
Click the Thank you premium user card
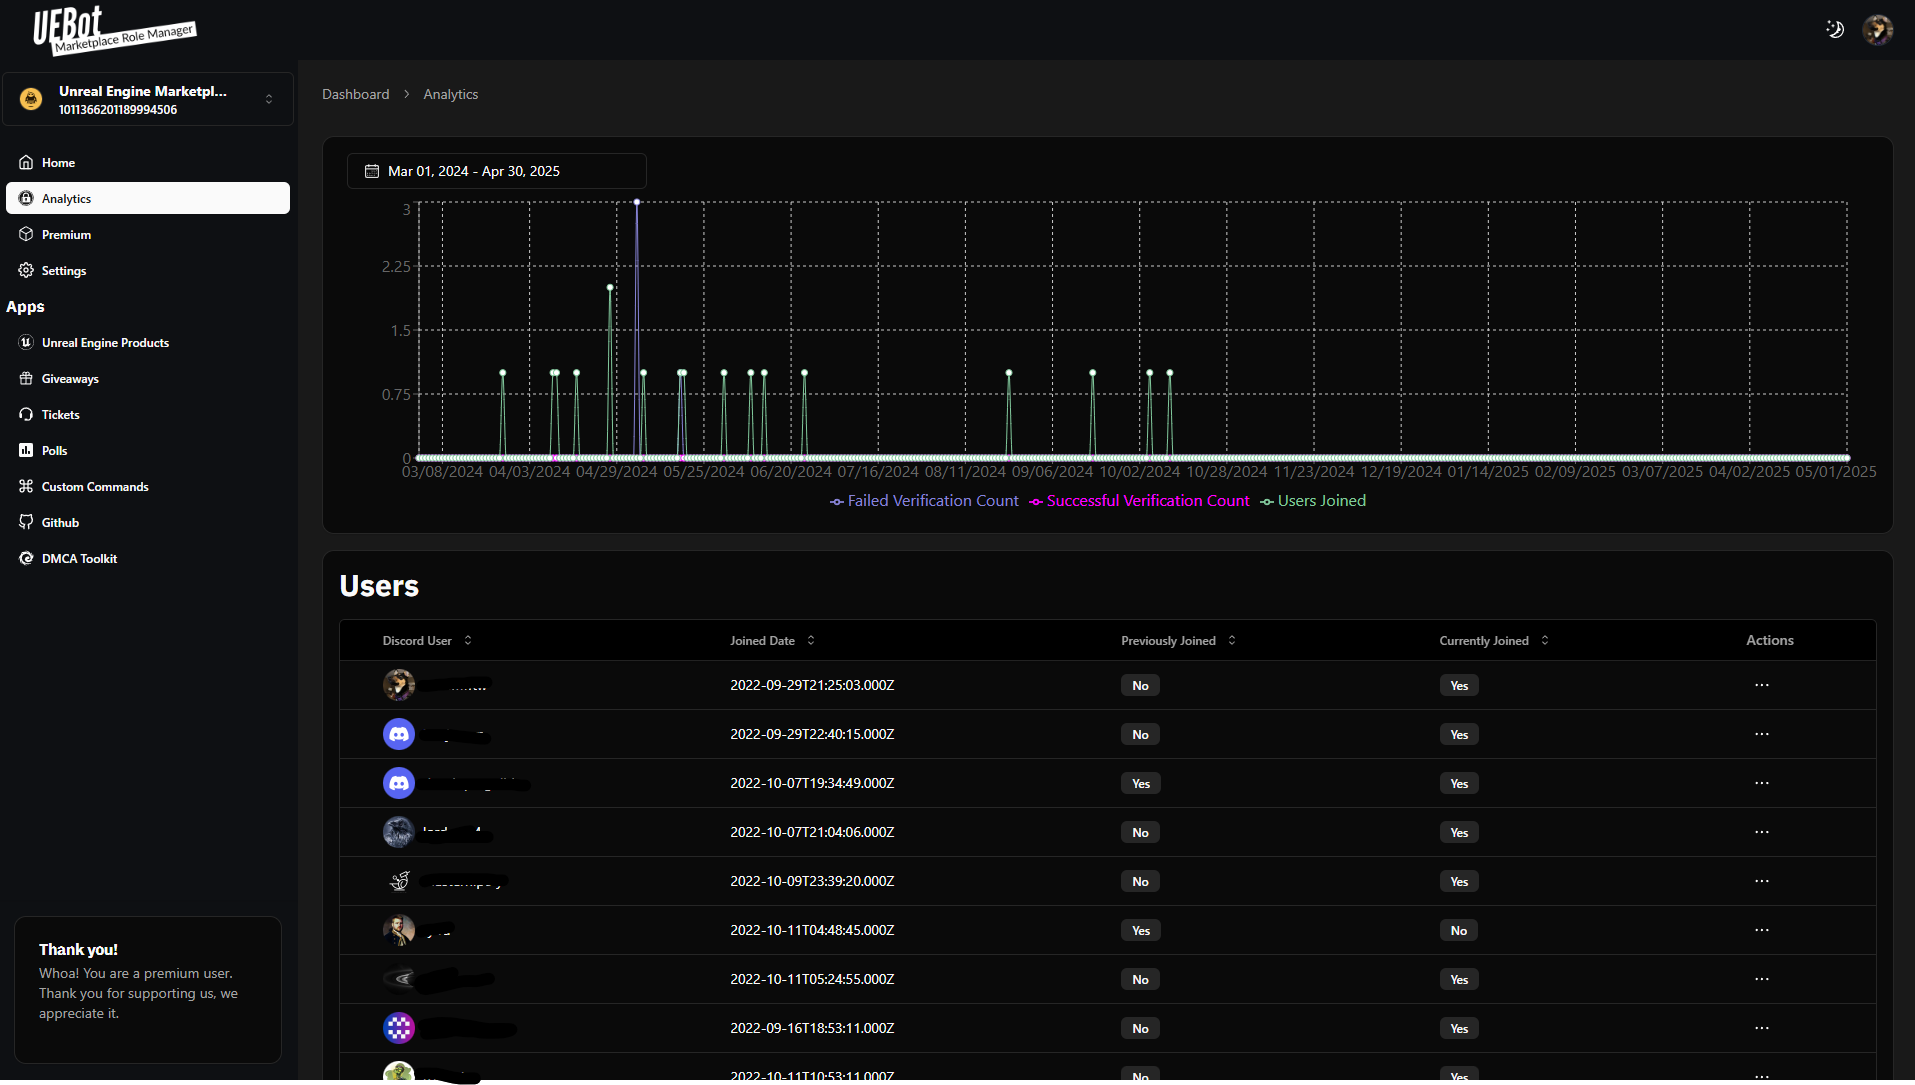click(x=148, y=990)
